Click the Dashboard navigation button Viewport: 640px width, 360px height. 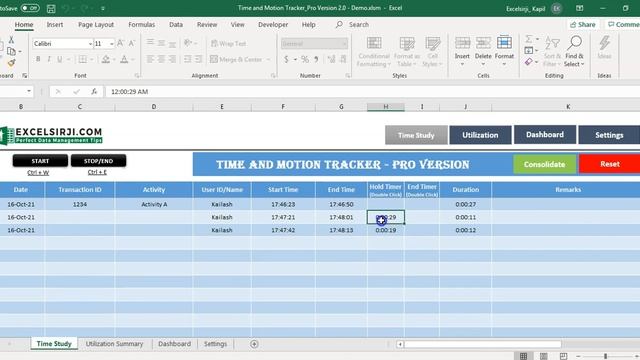[x=545, y=135]
